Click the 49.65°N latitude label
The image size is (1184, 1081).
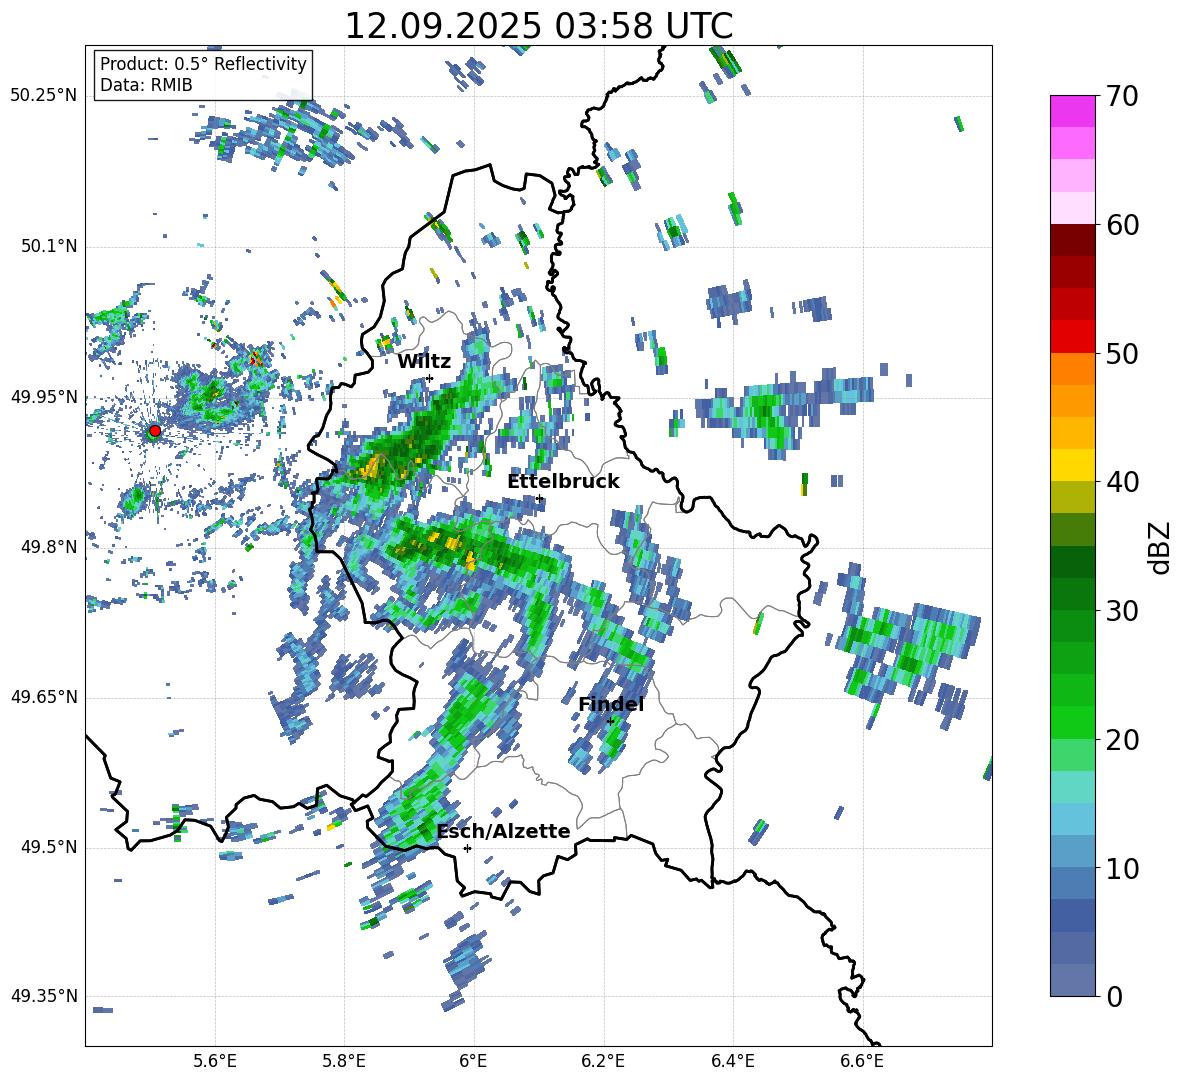pyautogui.click(x=44, y=697)
